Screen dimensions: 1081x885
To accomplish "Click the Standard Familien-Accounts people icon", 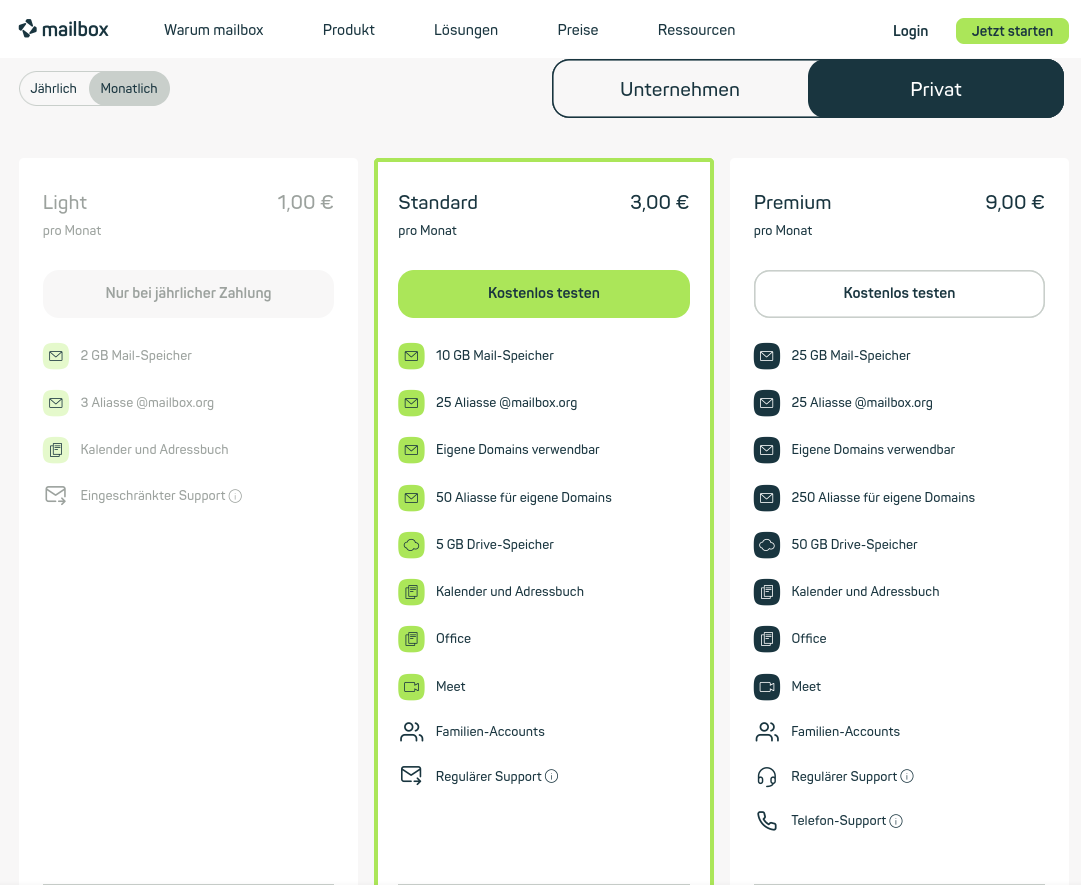I will pos(411,732).
